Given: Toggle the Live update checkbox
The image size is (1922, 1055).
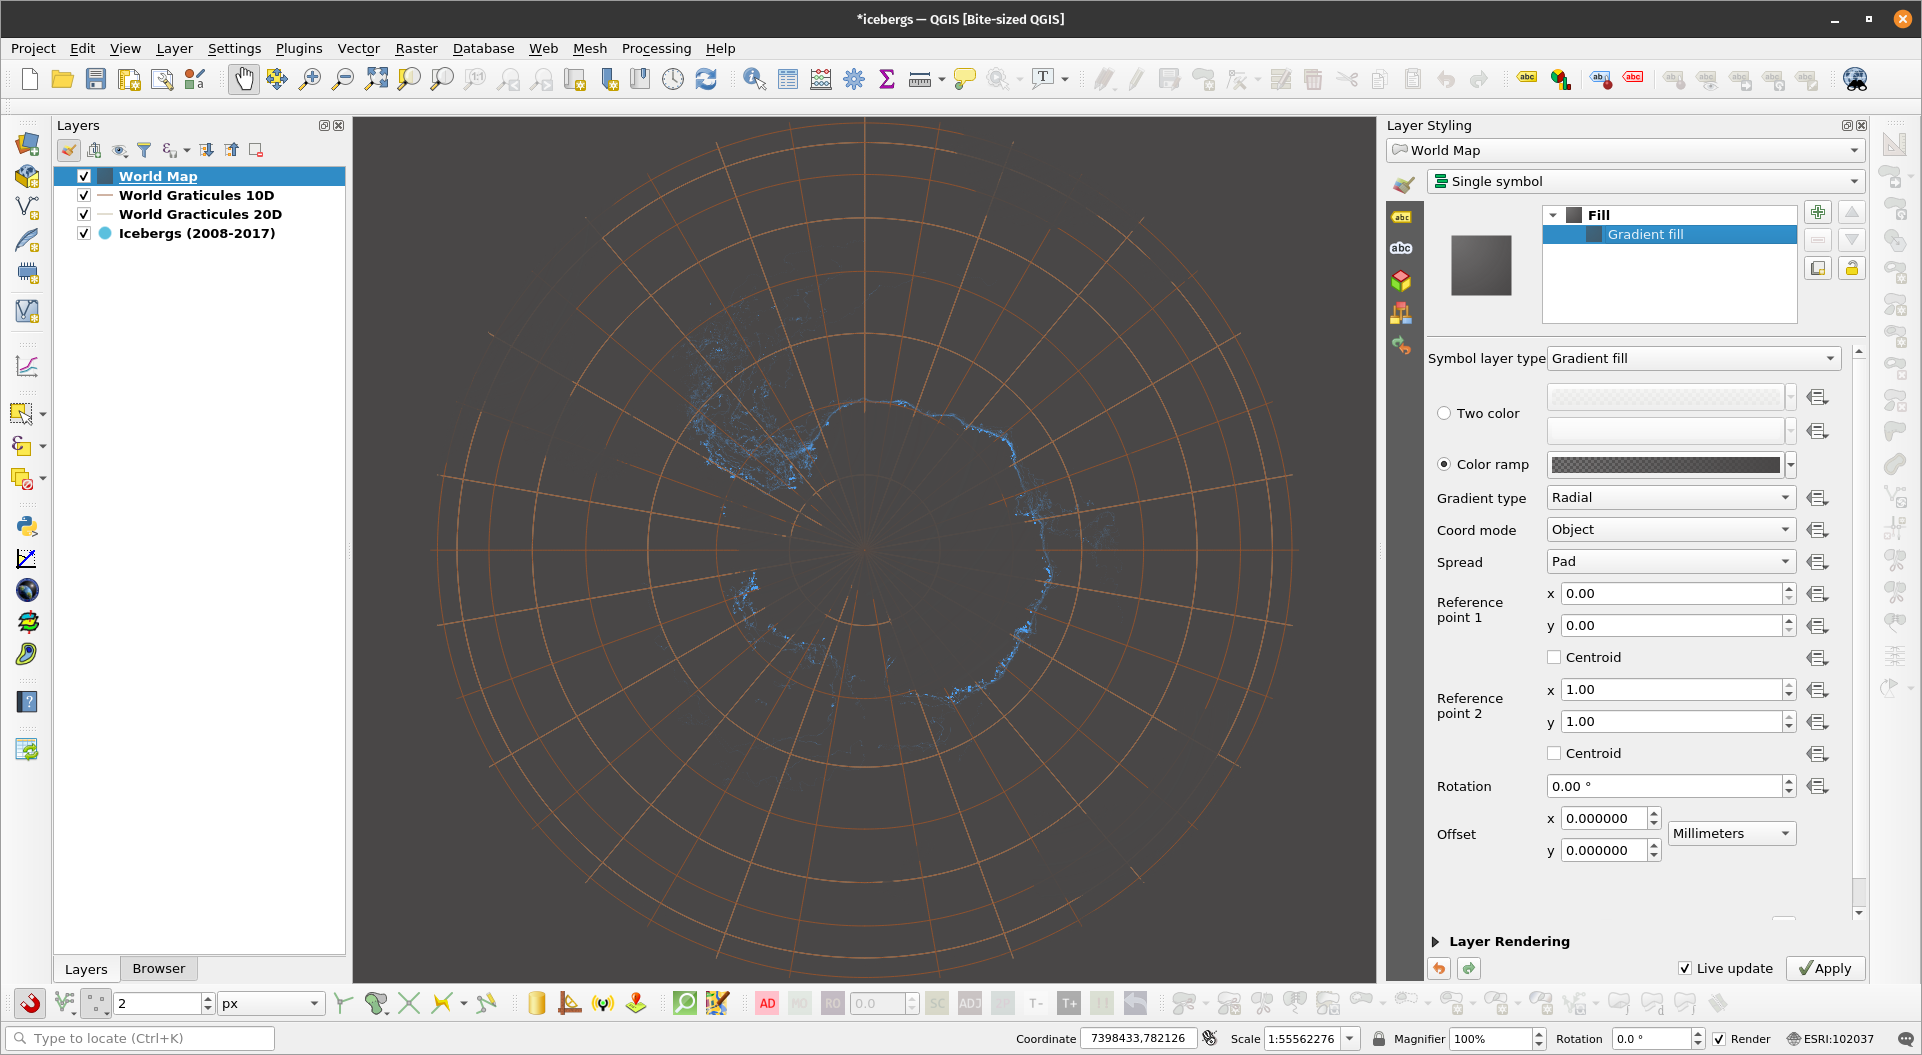Looking at the screenshot, I should [1685, 968].
